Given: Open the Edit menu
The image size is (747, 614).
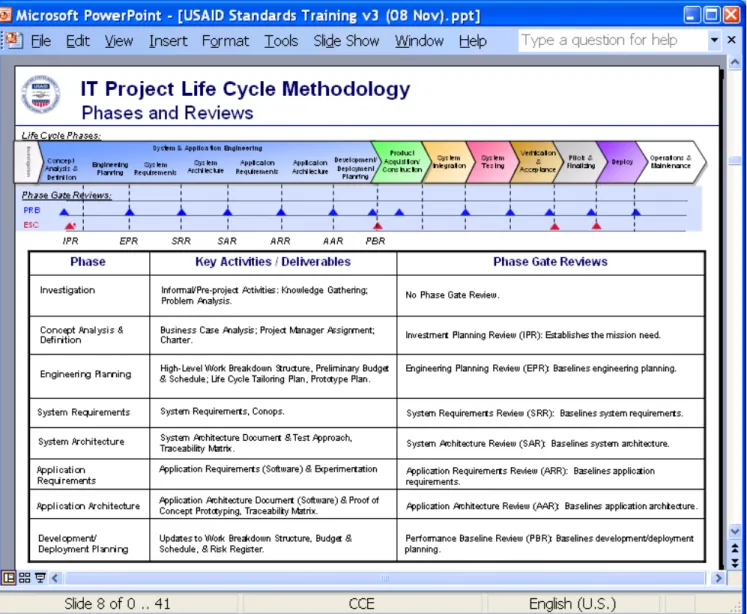Looking at the screenshot, I should coord(77,41).
